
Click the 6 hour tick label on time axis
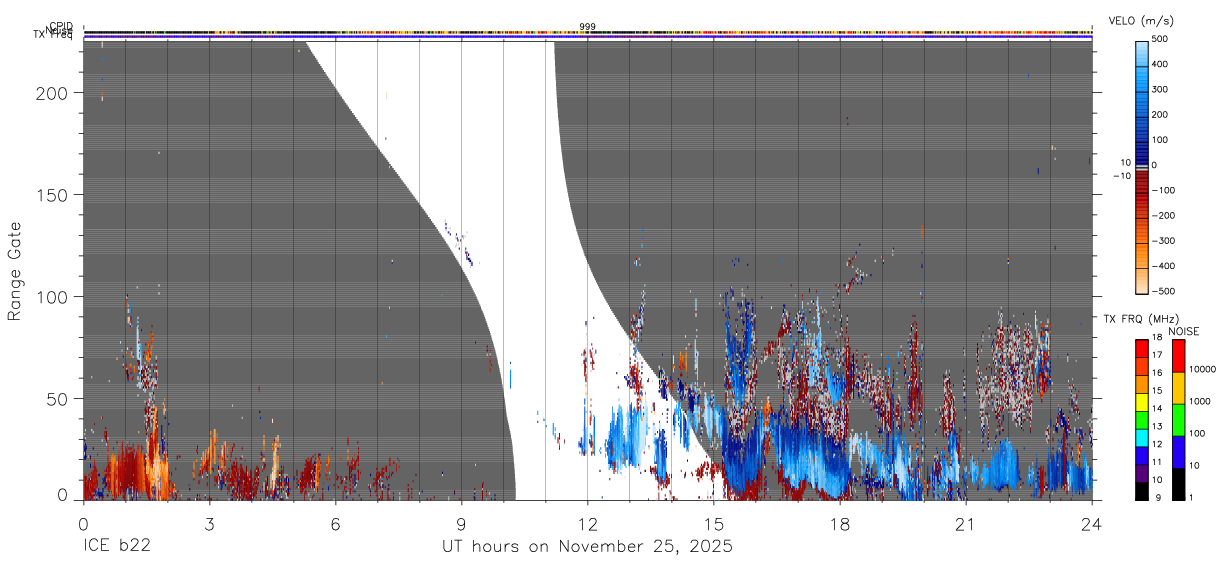coord(335,523)
